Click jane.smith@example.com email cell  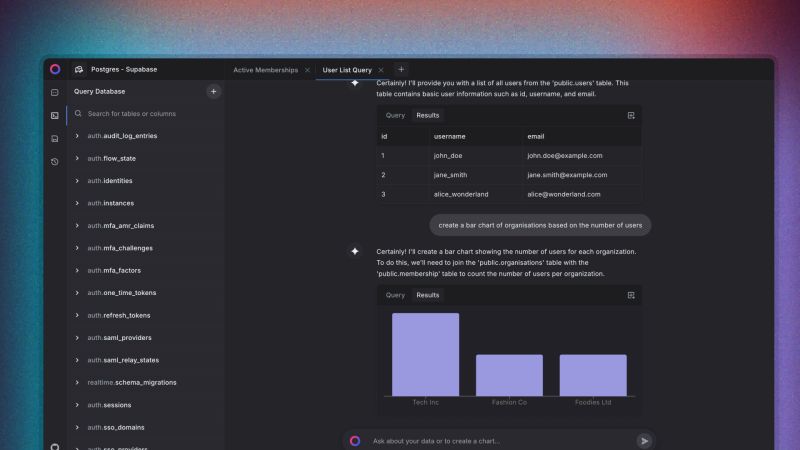click(x=567, y=175)
